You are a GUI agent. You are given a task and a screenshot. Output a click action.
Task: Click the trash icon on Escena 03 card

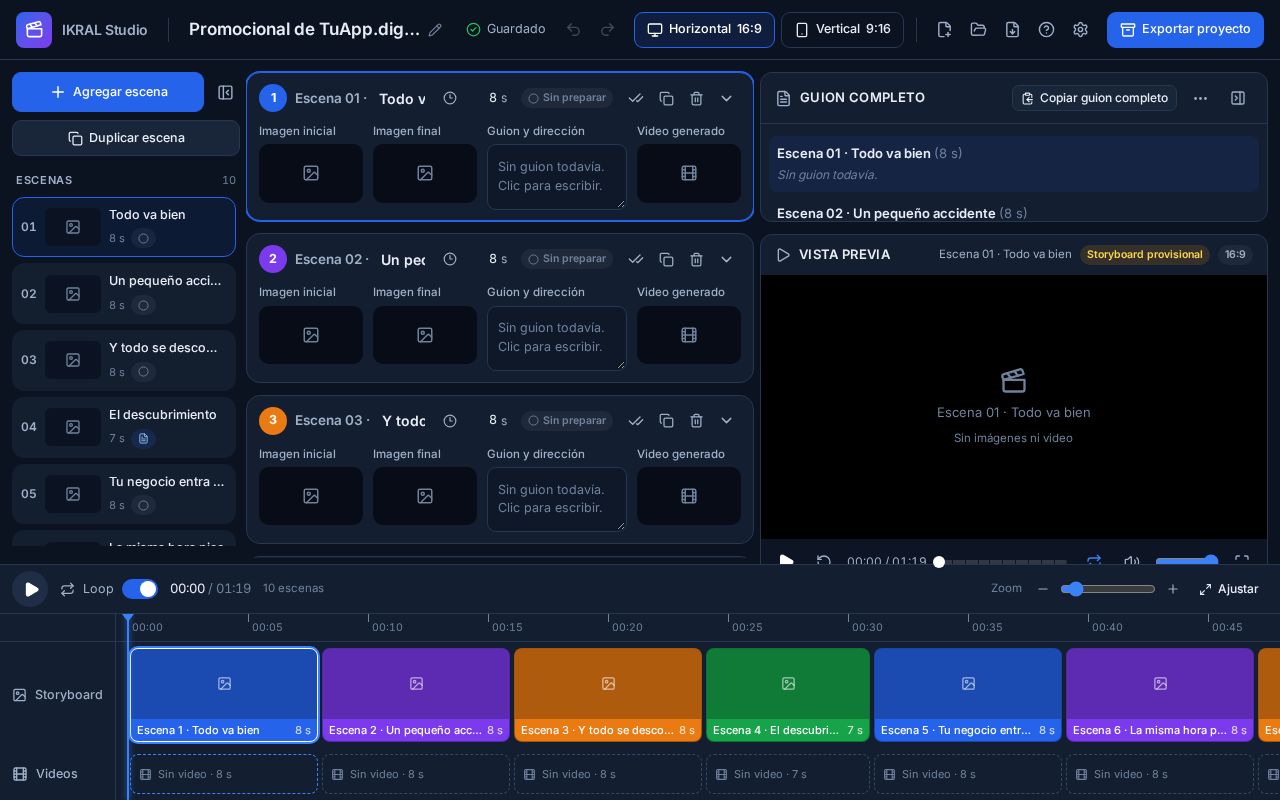pyautogui.click(x=696, y=420)
